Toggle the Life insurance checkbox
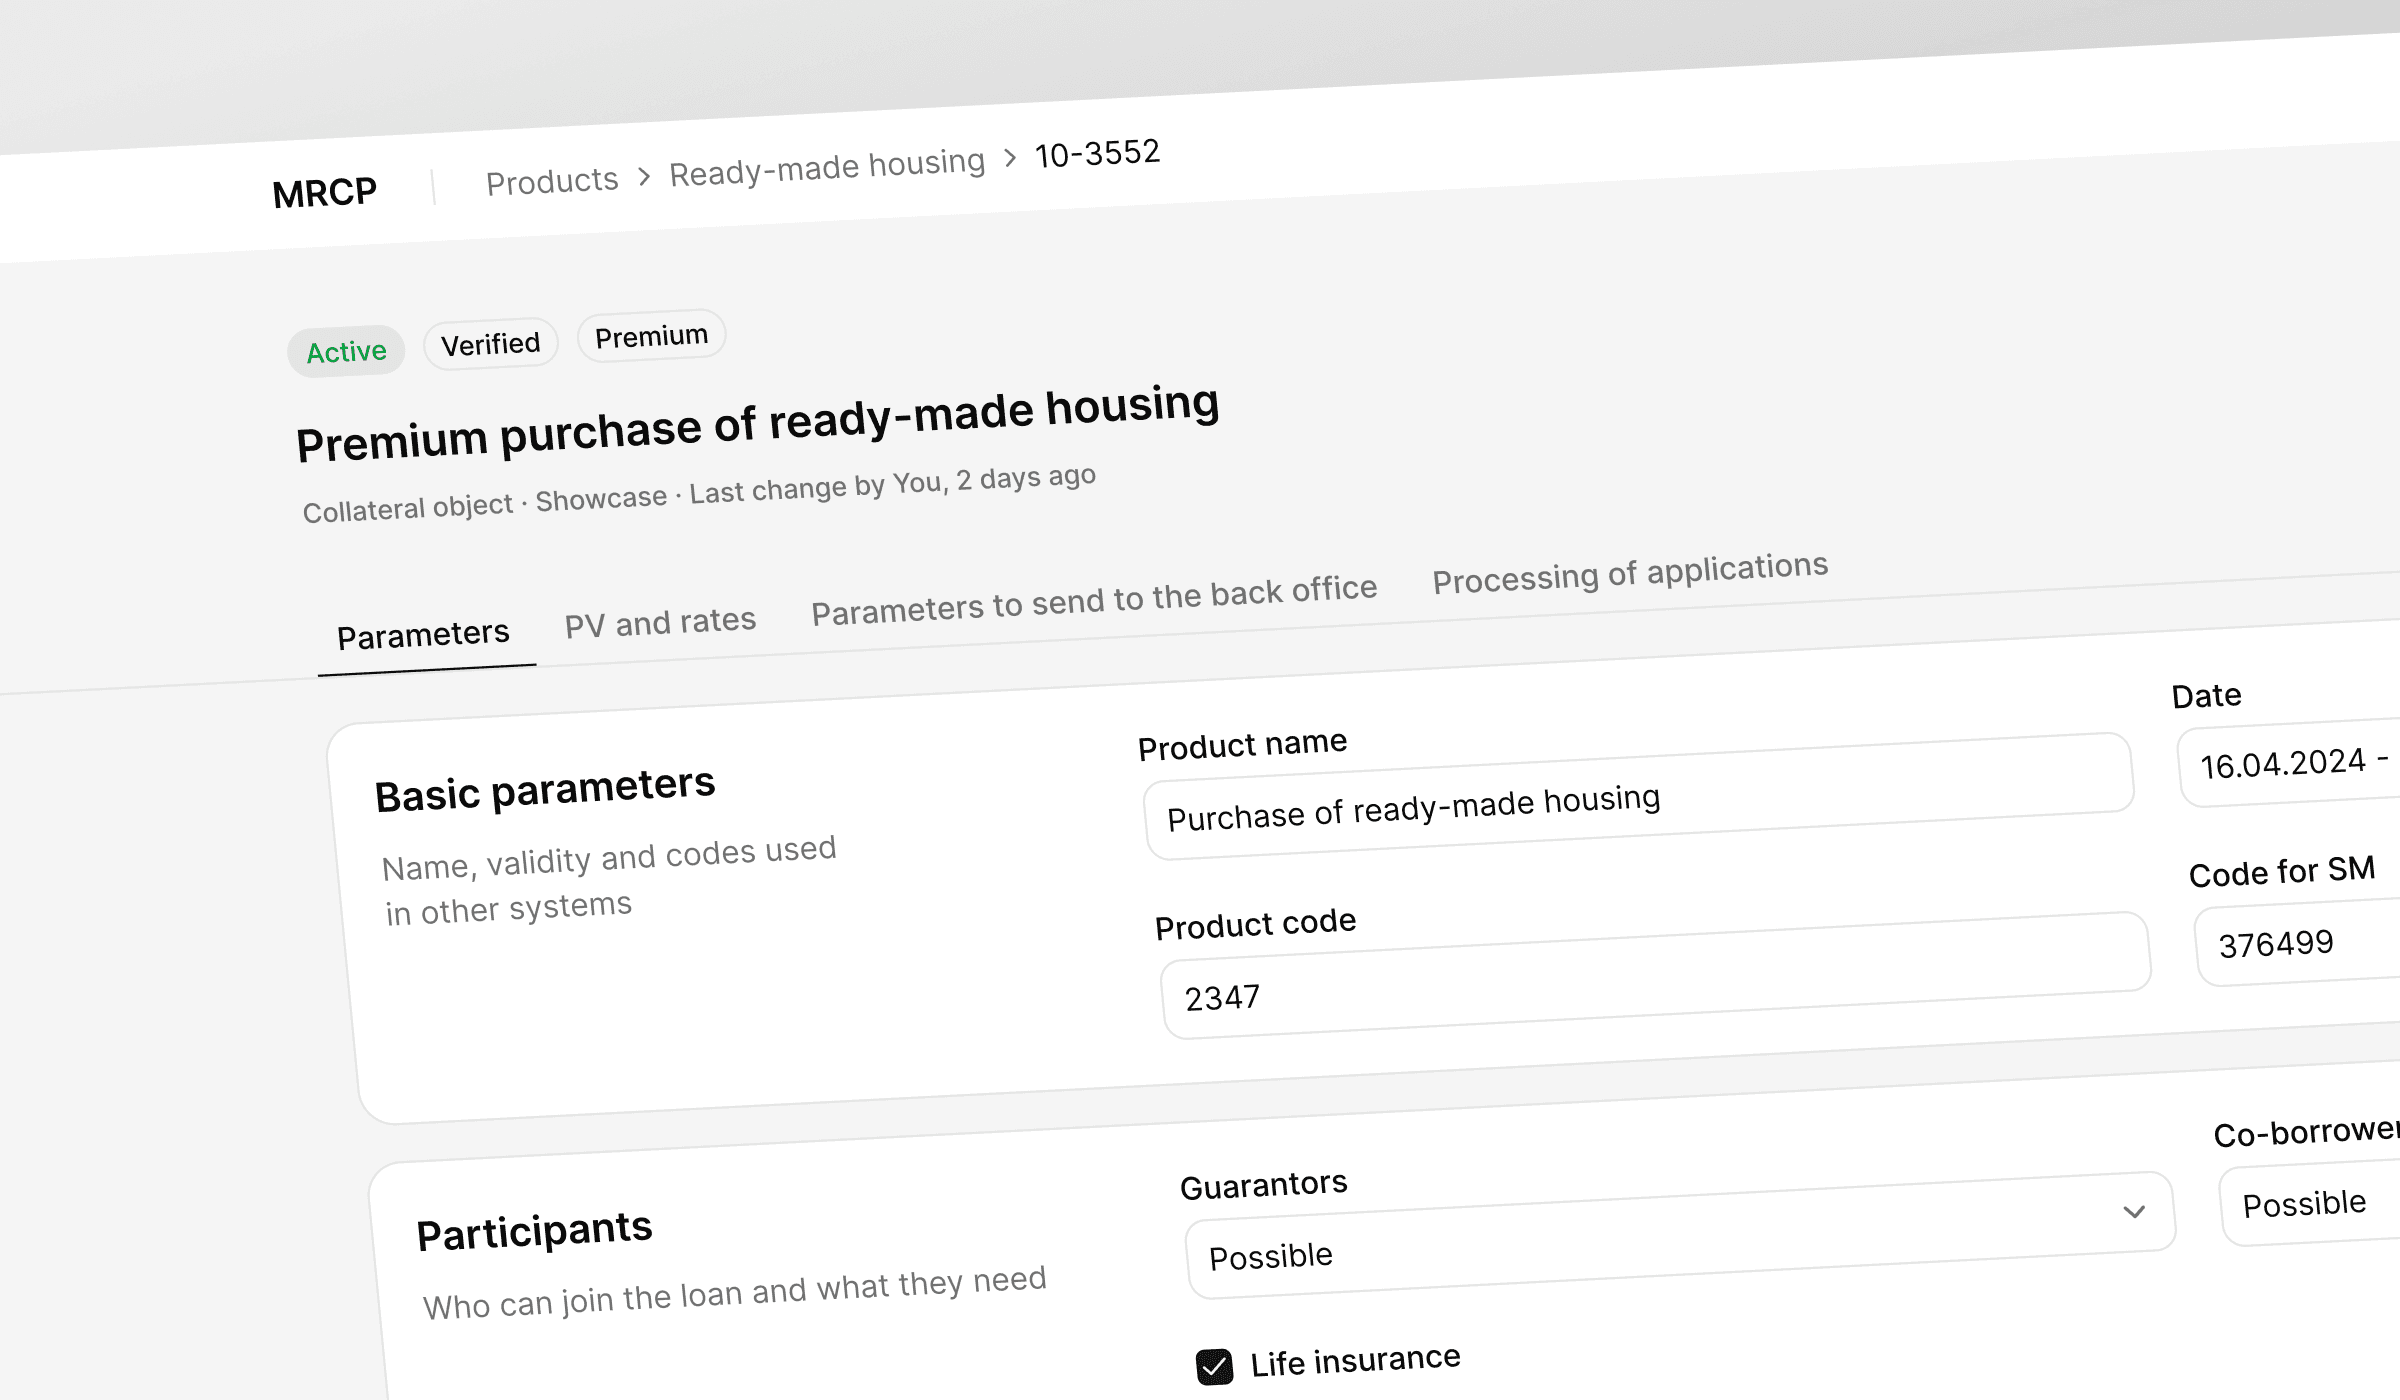The width and height of the screenshot is (2400, 1400). coord(1214,1367)
